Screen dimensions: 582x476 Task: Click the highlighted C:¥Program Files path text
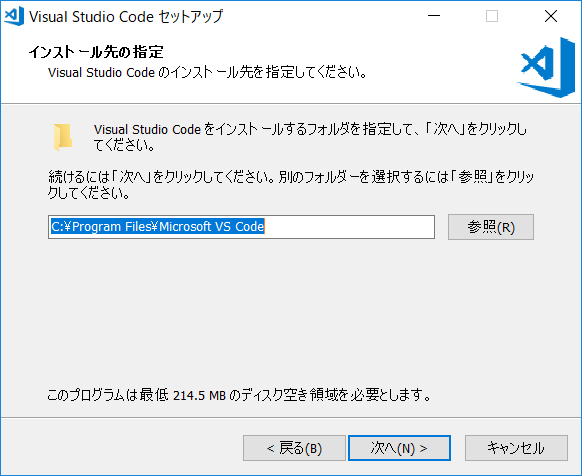157,226
